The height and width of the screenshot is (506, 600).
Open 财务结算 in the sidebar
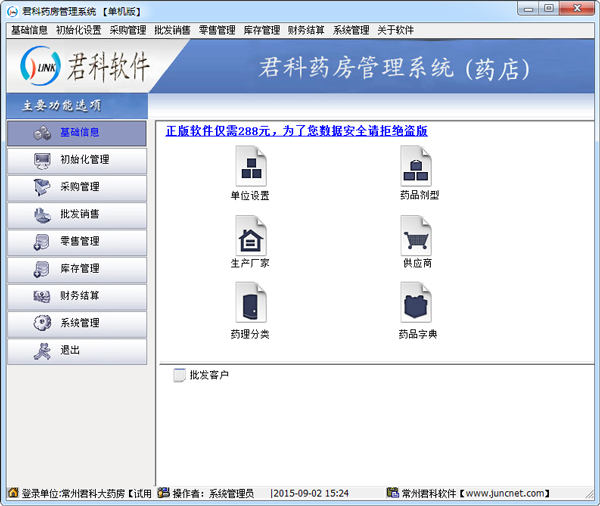tap(77, 296)
